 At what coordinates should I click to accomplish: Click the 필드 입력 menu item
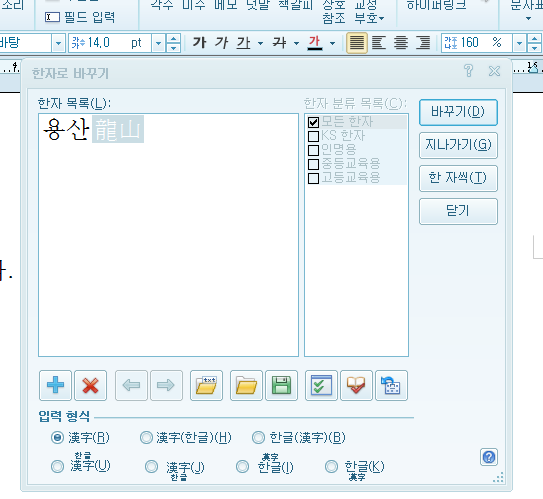click(80, 17)
